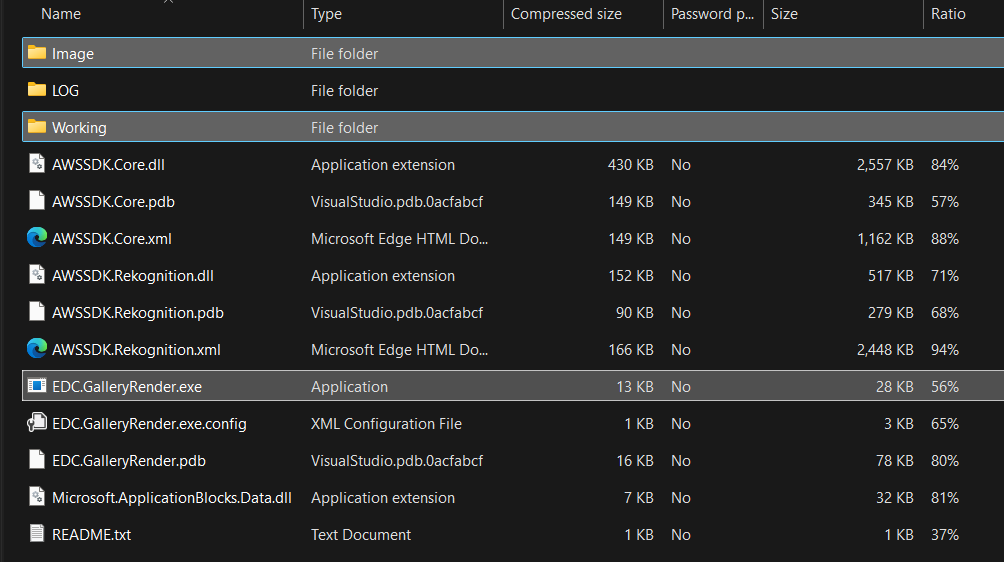Sort by the Size column header
The width and height of the screenshot is (1004, 562).
pos(784,14)
